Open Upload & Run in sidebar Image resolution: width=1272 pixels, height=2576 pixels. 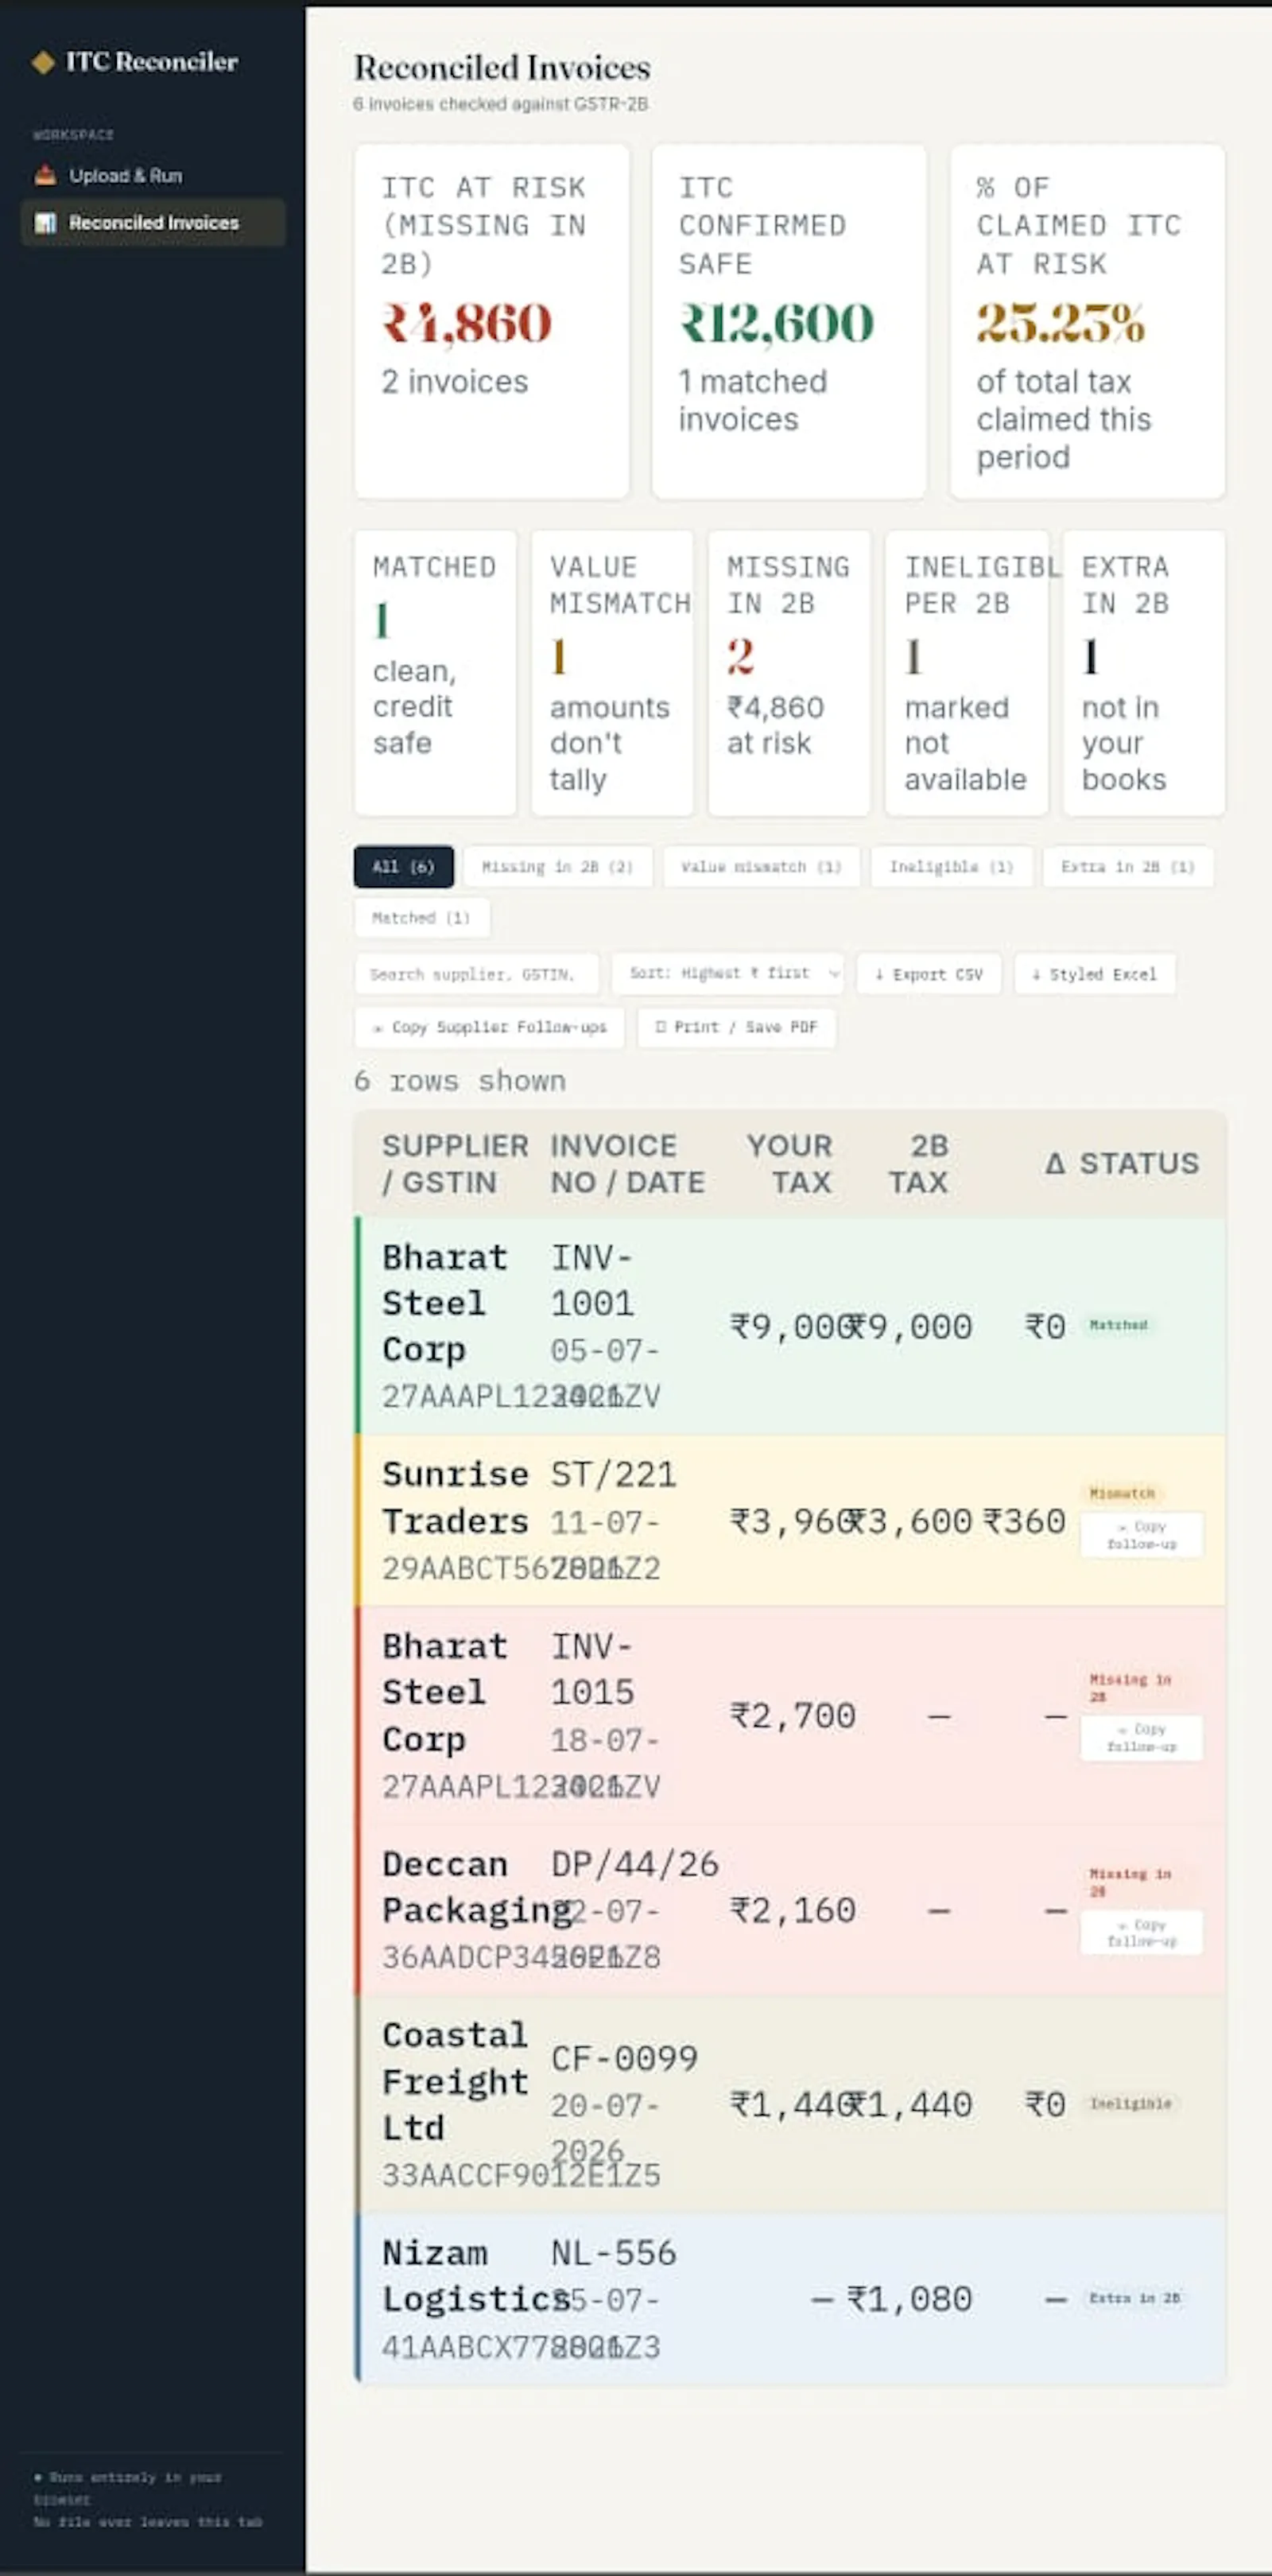[153, 175]
